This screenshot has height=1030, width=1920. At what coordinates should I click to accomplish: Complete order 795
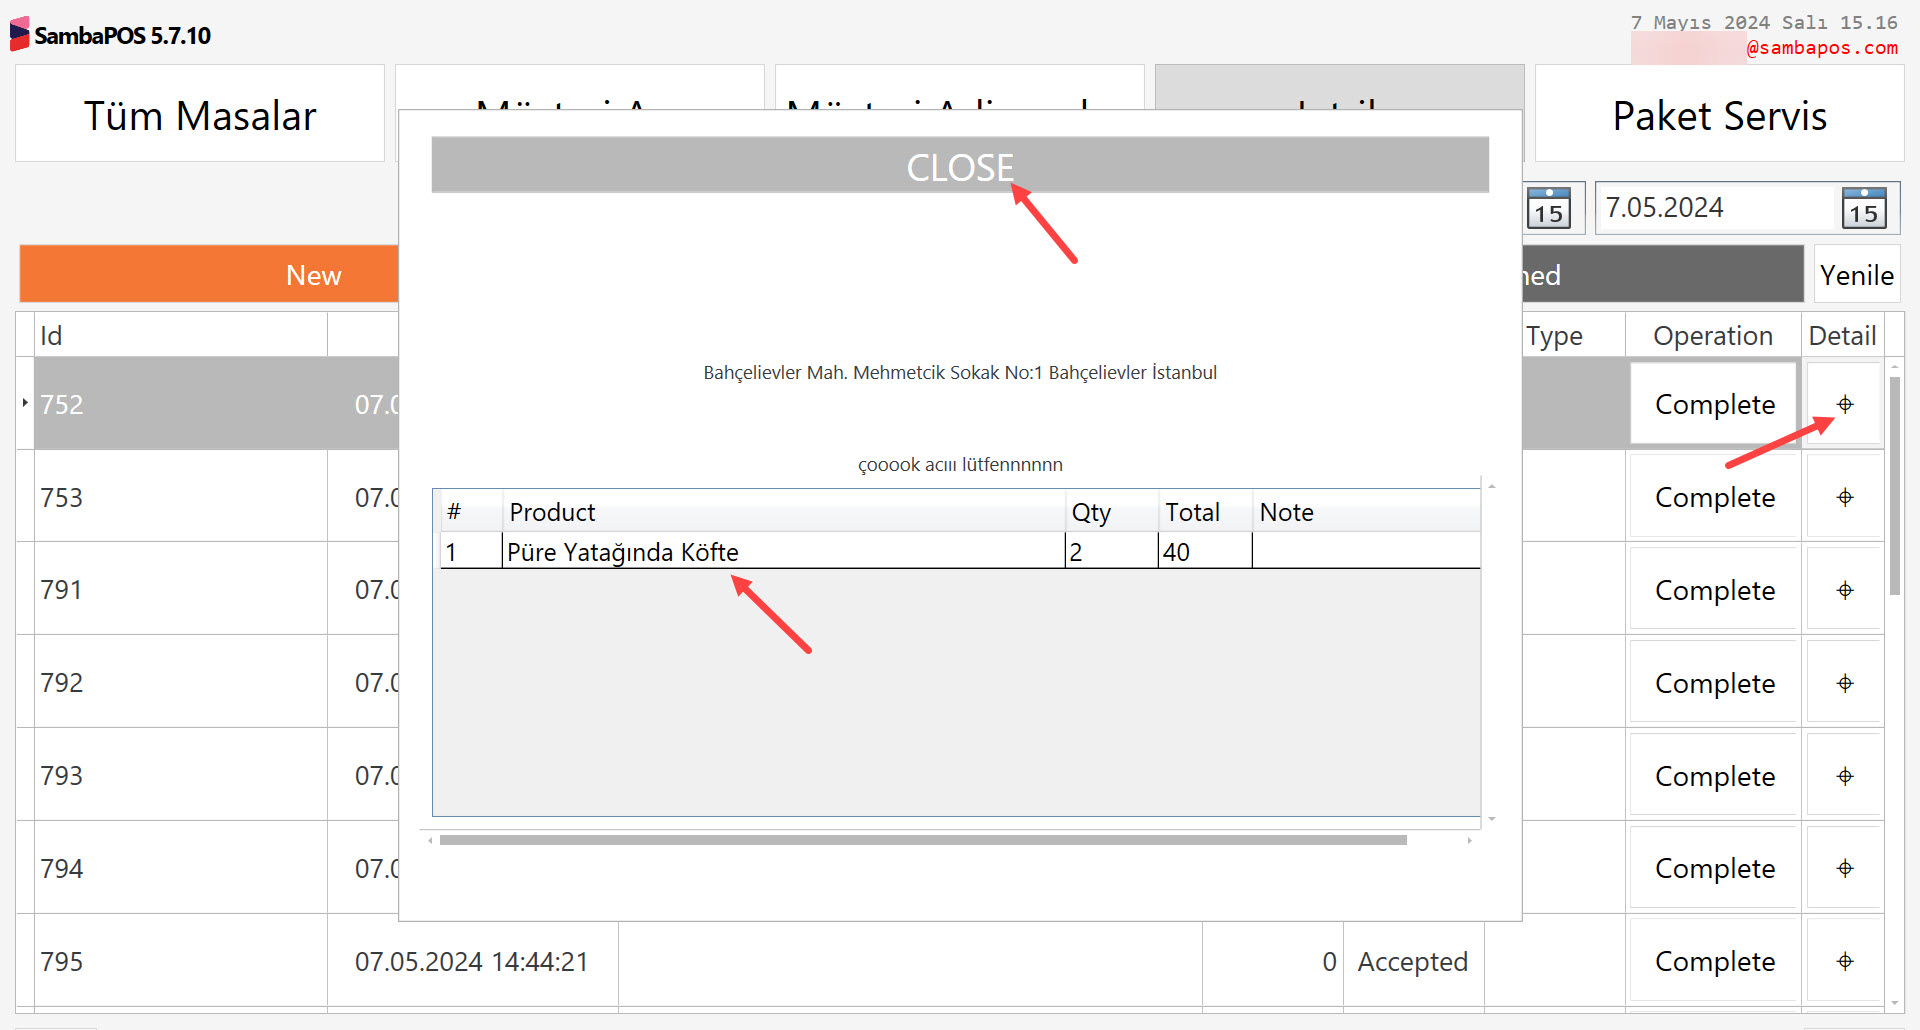click(x=1714, y=961)
